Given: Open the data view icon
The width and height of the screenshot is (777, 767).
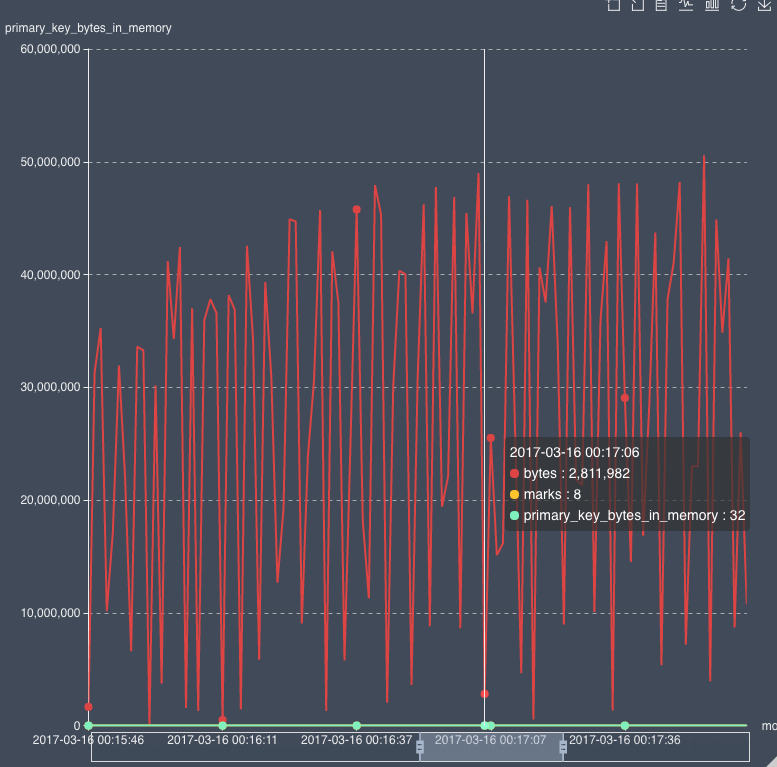Looking at the screenshot, I should click(661, 5).
